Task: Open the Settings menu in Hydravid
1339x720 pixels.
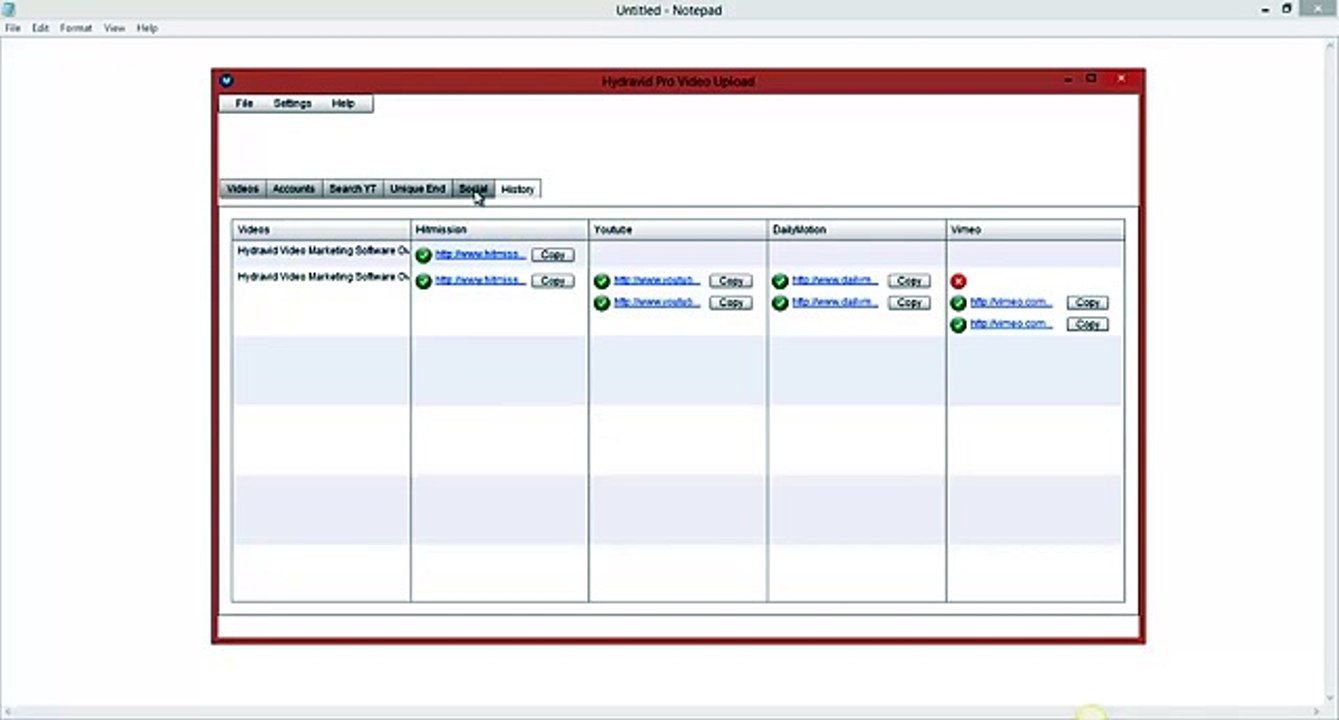Action: coord(293,103)
